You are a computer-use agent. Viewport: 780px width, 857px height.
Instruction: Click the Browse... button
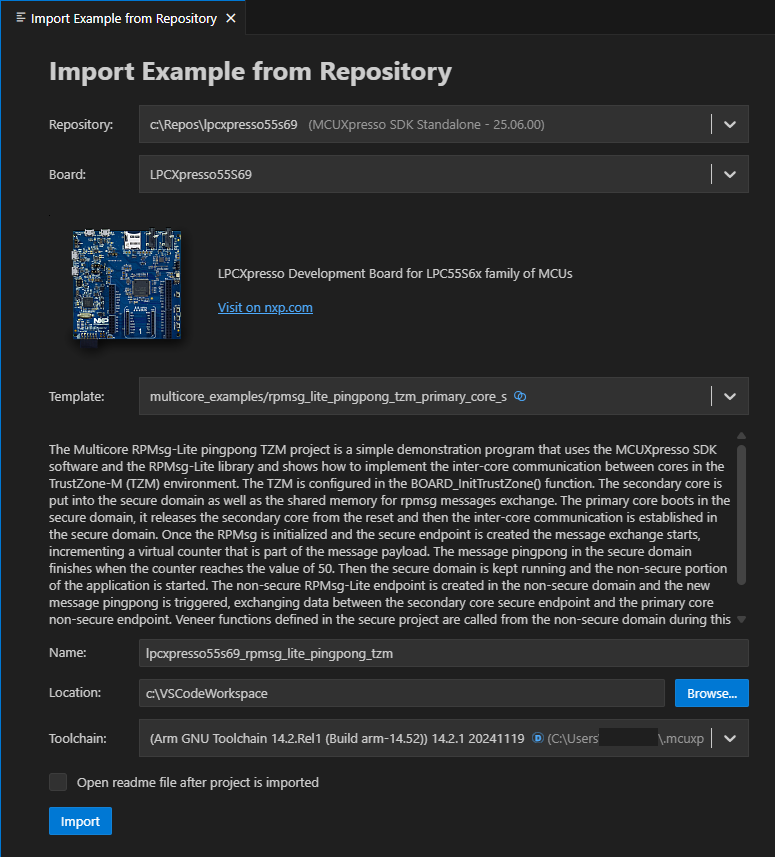pyautogui.click(x=712, y=694)
